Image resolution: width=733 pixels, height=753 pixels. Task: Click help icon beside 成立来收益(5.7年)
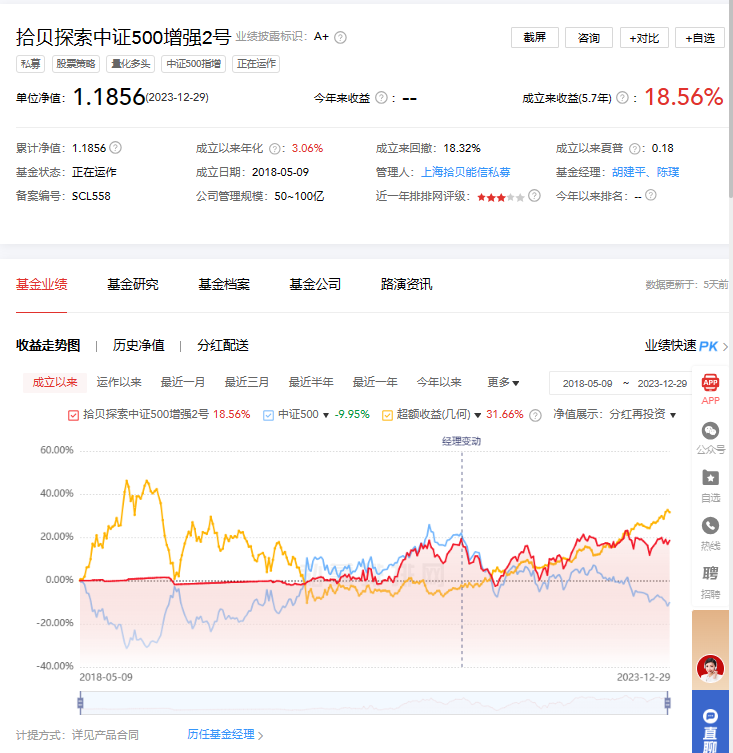(x=622, y=98)
